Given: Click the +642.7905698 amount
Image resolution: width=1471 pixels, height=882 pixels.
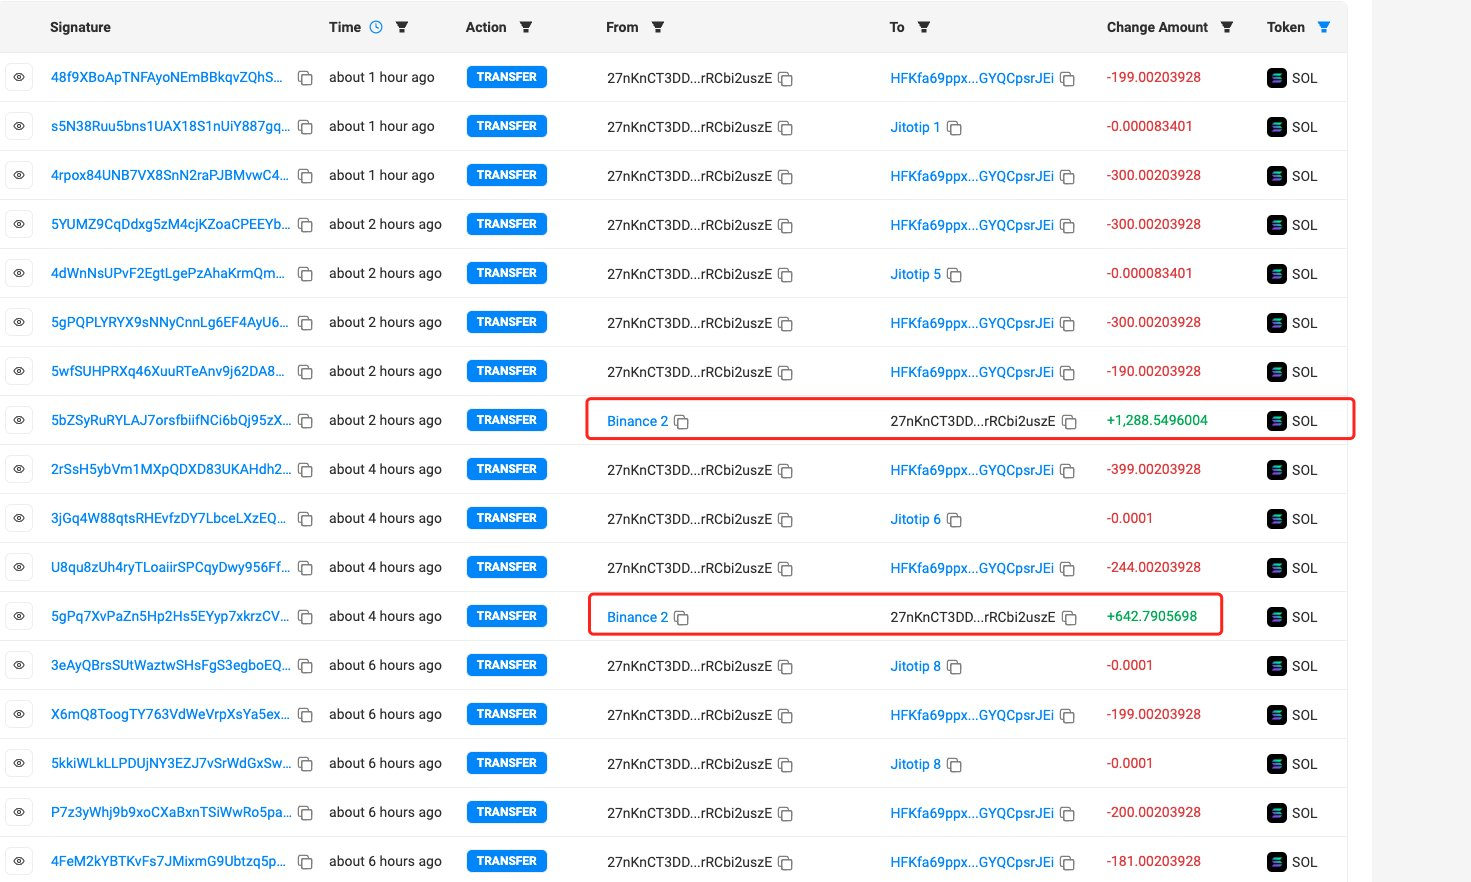Looking at the screenshot, I should click(x=1152, y=616).
